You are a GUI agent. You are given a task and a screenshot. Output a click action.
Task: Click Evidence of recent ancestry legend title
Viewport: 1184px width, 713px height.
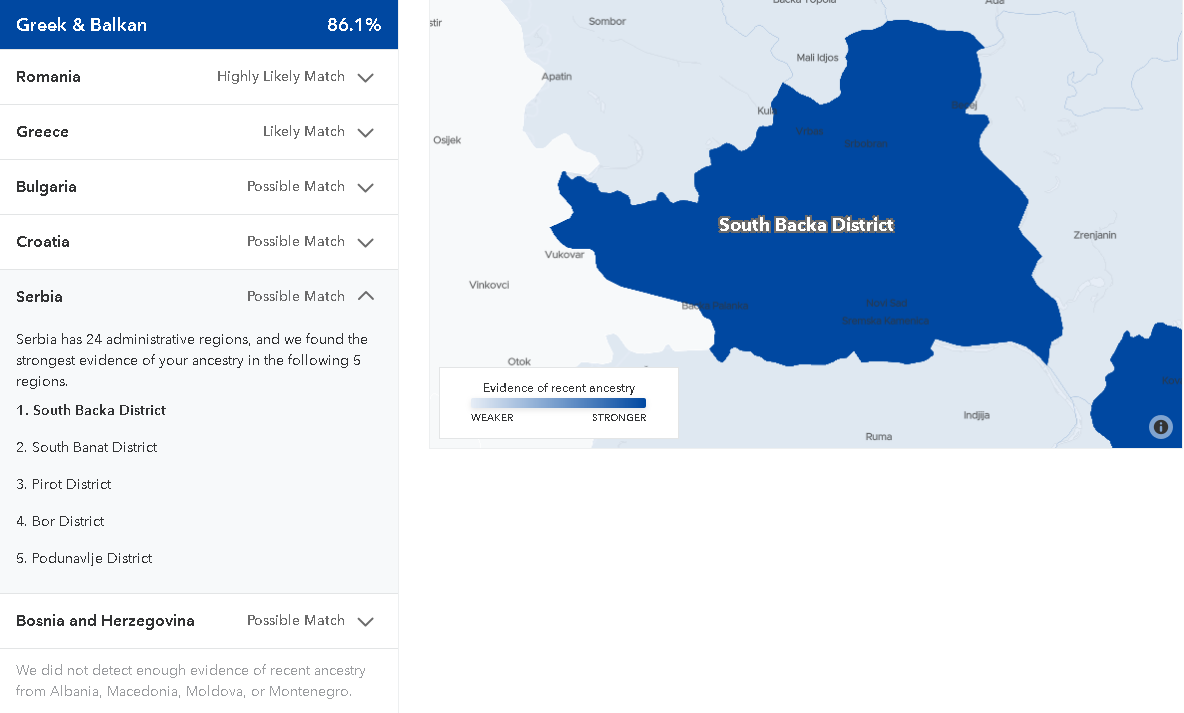tap(559, 387)
